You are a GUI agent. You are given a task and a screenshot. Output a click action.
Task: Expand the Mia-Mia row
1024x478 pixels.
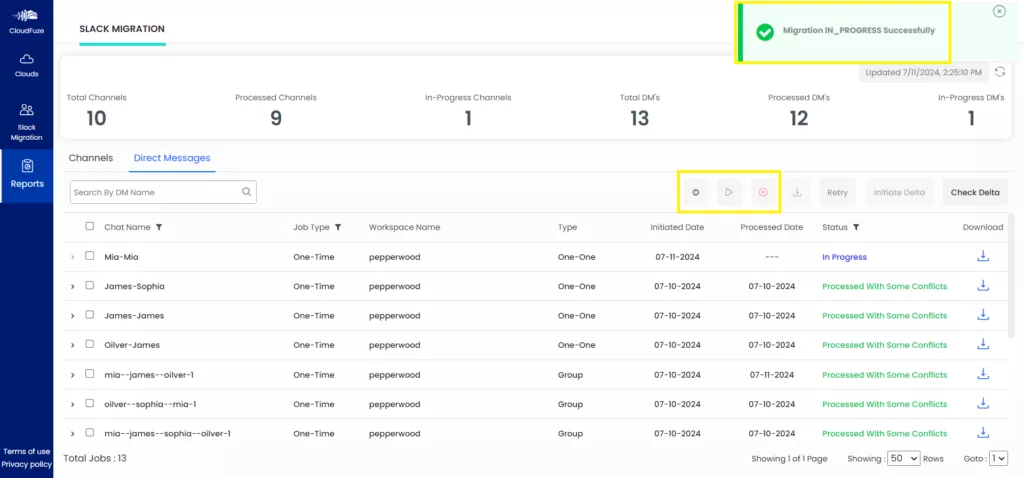(72, 257)
